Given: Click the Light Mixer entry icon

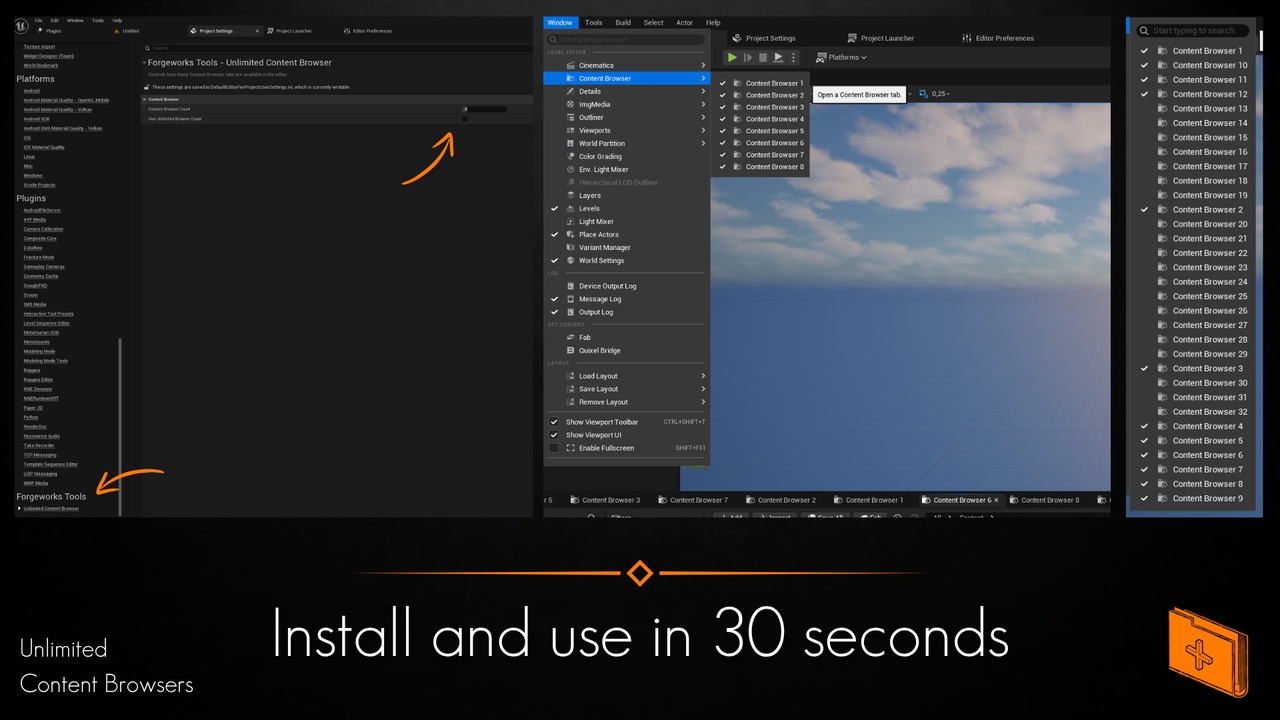Looking at the screenshot, I should tap(570, 221).
